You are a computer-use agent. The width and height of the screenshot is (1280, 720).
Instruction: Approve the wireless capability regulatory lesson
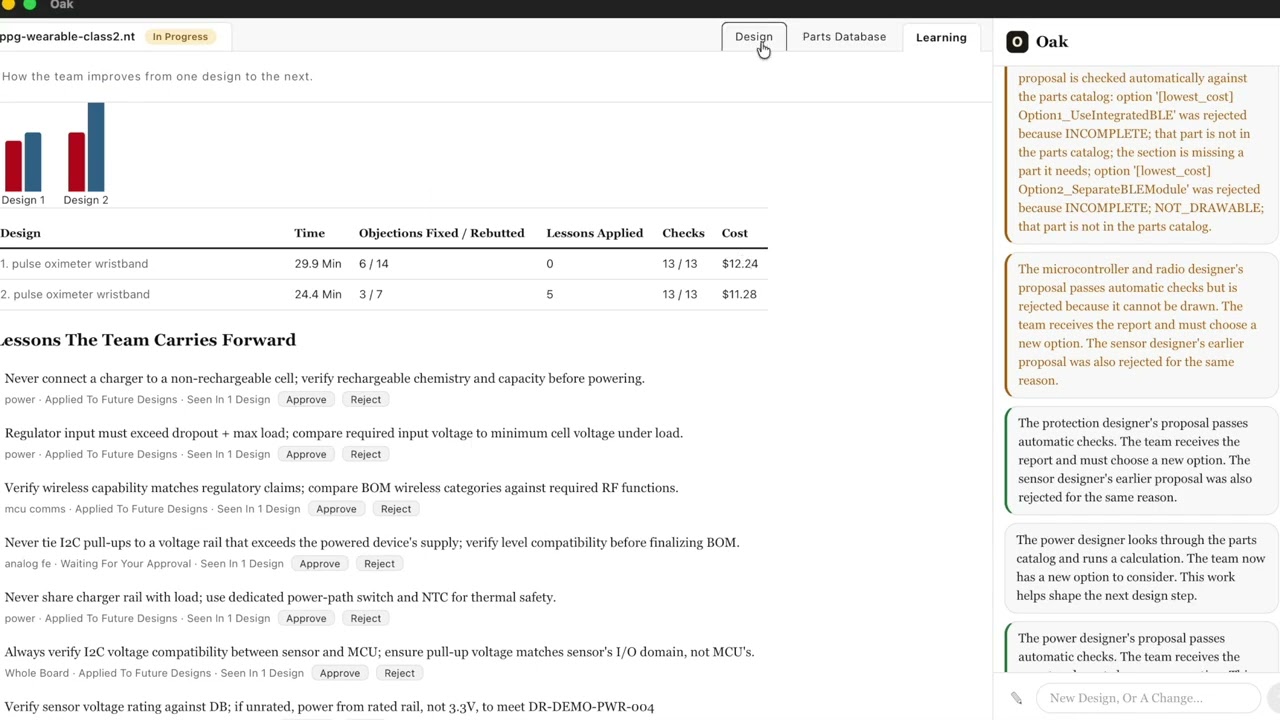(x=336, y=509)
